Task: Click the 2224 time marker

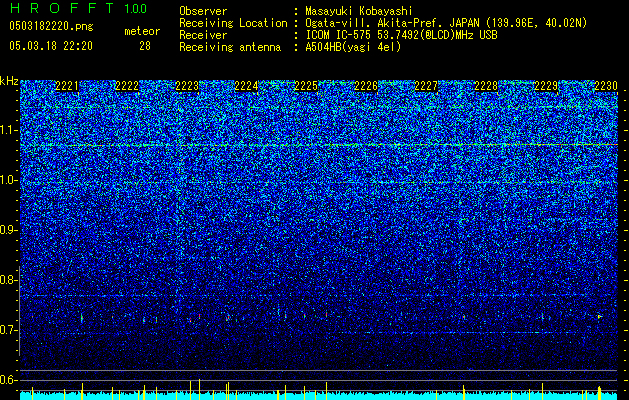Action: 246,86
